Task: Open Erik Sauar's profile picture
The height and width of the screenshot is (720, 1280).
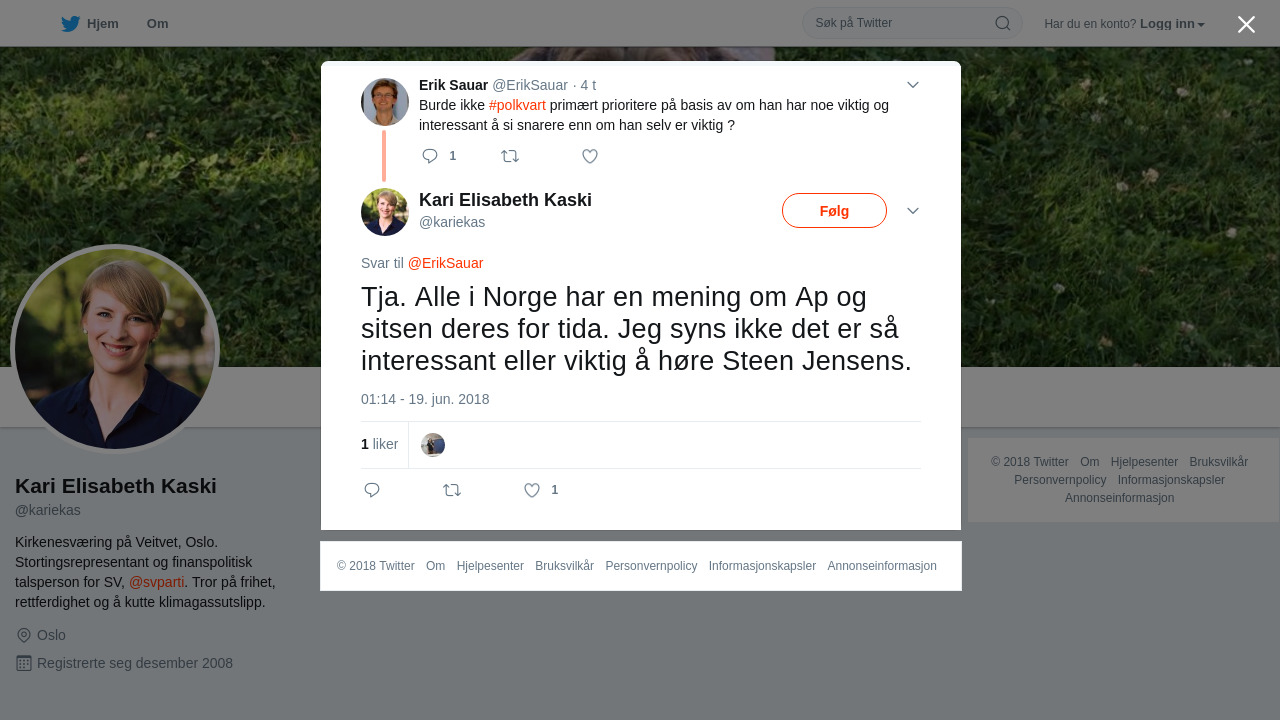Action: point(385,102)
